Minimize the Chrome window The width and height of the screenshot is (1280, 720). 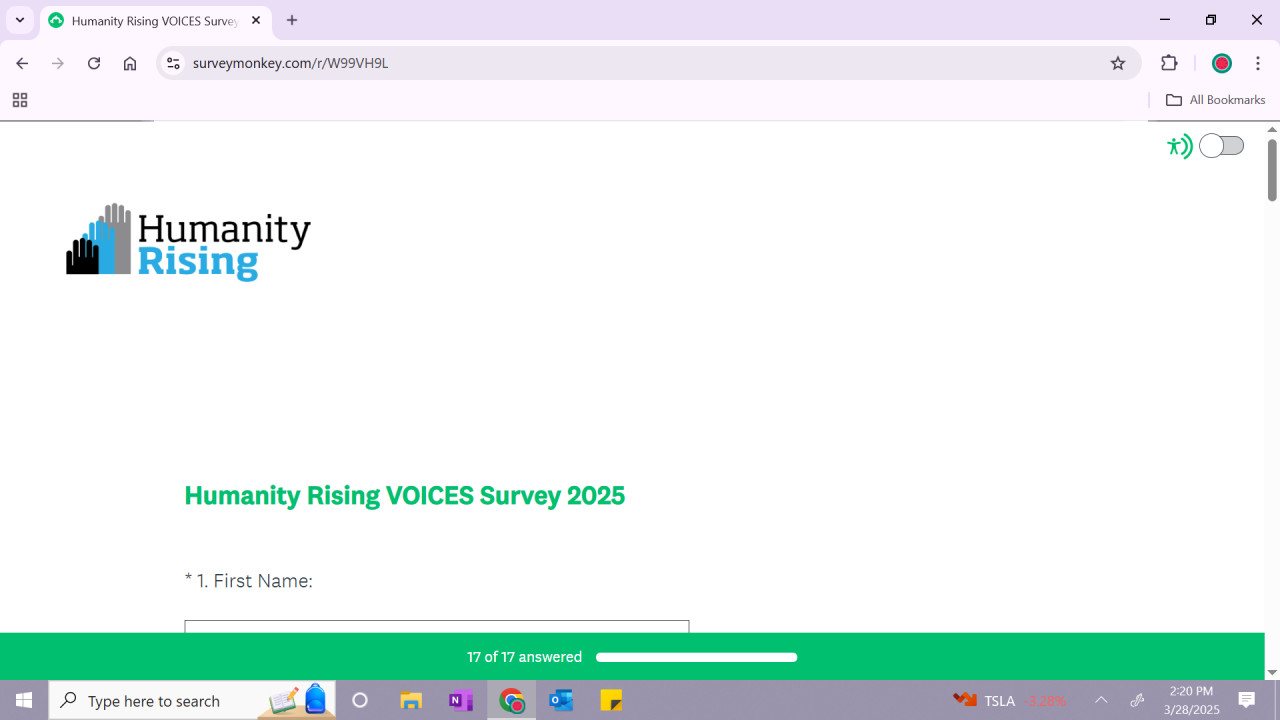pos(1165,20)
